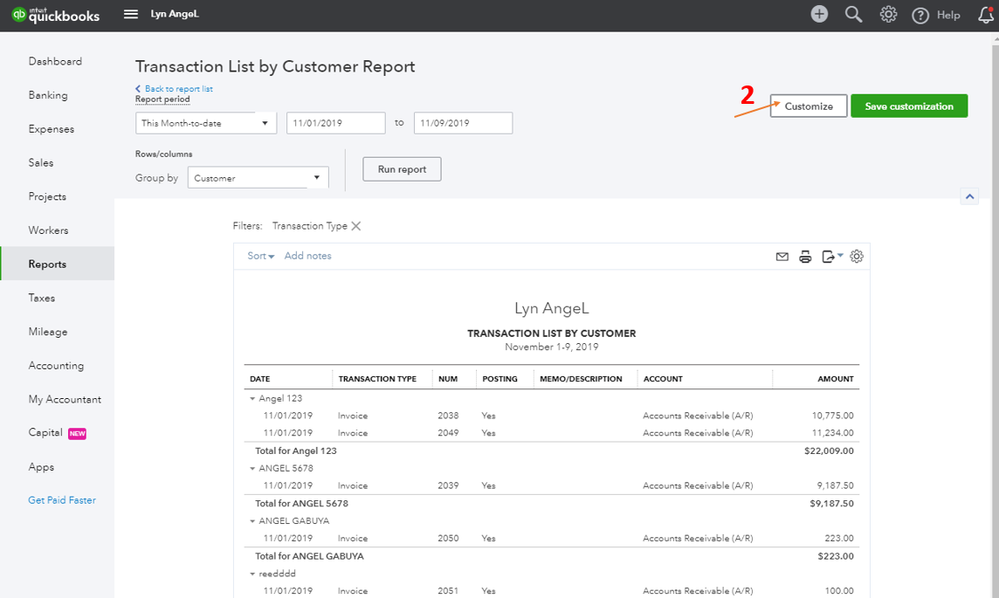Open Accounting in sidebar
Image resolution: width=999 pixels, height=598 pixels.
[x=56, y=365]
